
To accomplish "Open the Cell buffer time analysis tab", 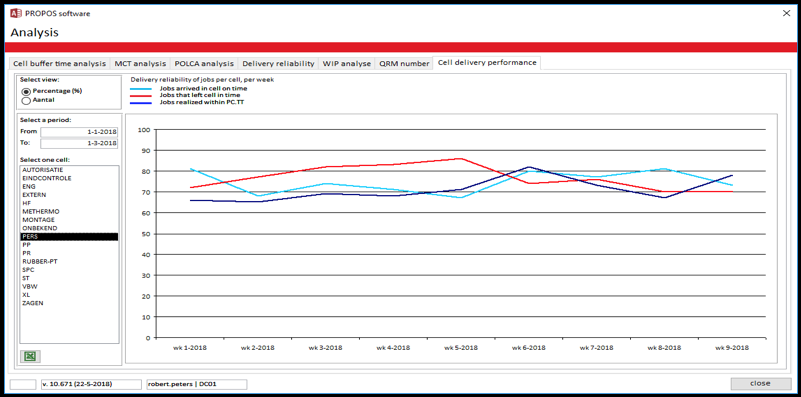I will (x=59, y=64).
